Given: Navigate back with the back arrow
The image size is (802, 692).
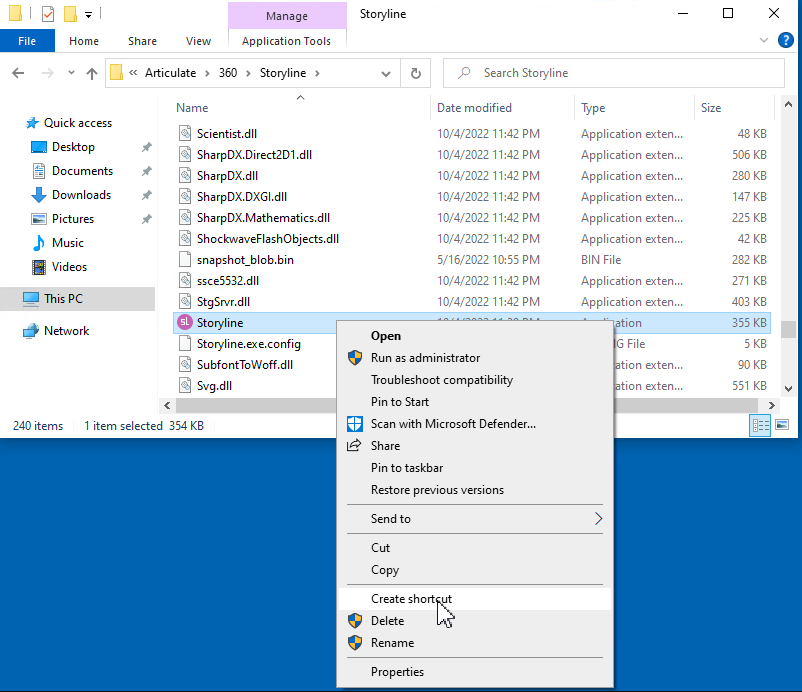Looking at the screenshot, I should [18, 73].
